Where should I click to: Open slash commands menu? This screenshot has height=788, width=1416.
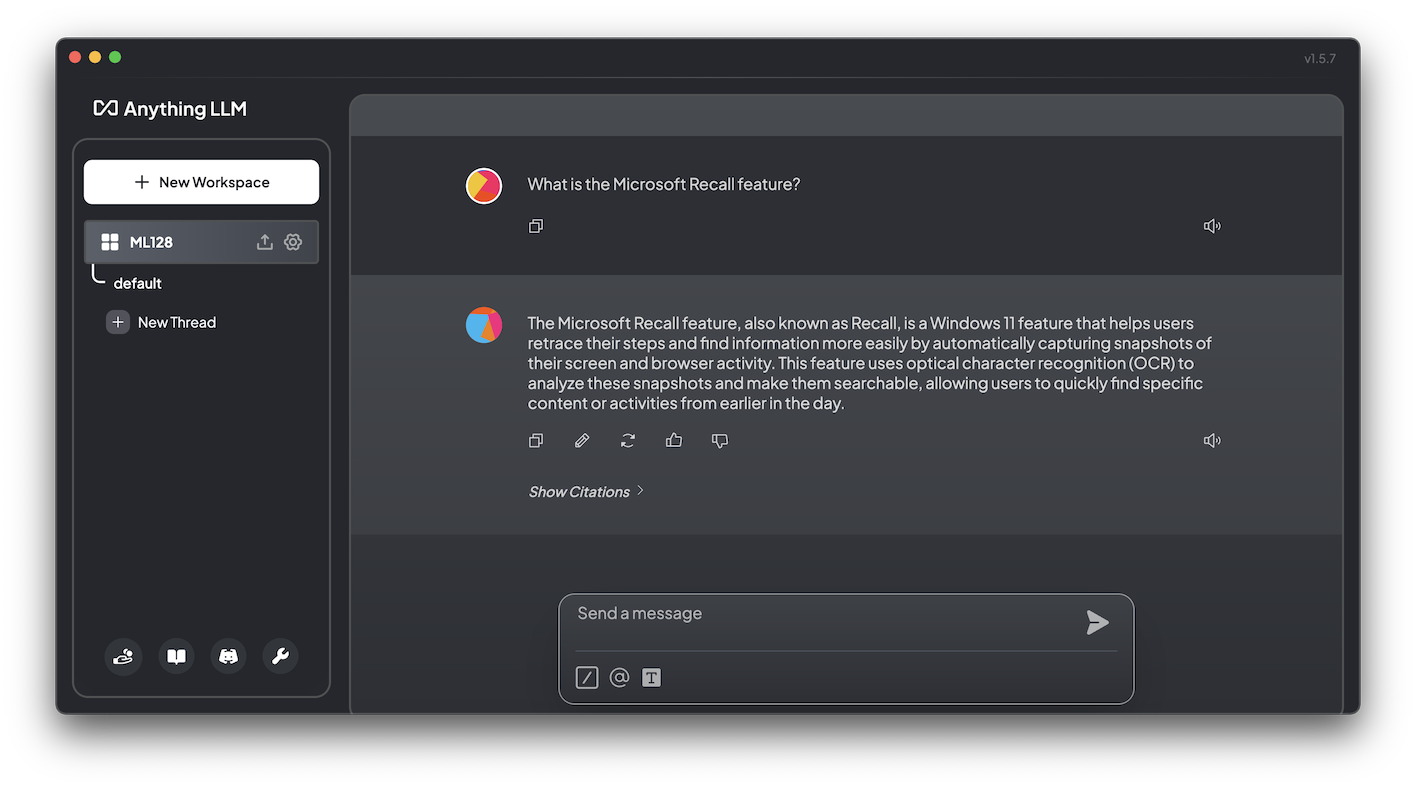point(587,678)
